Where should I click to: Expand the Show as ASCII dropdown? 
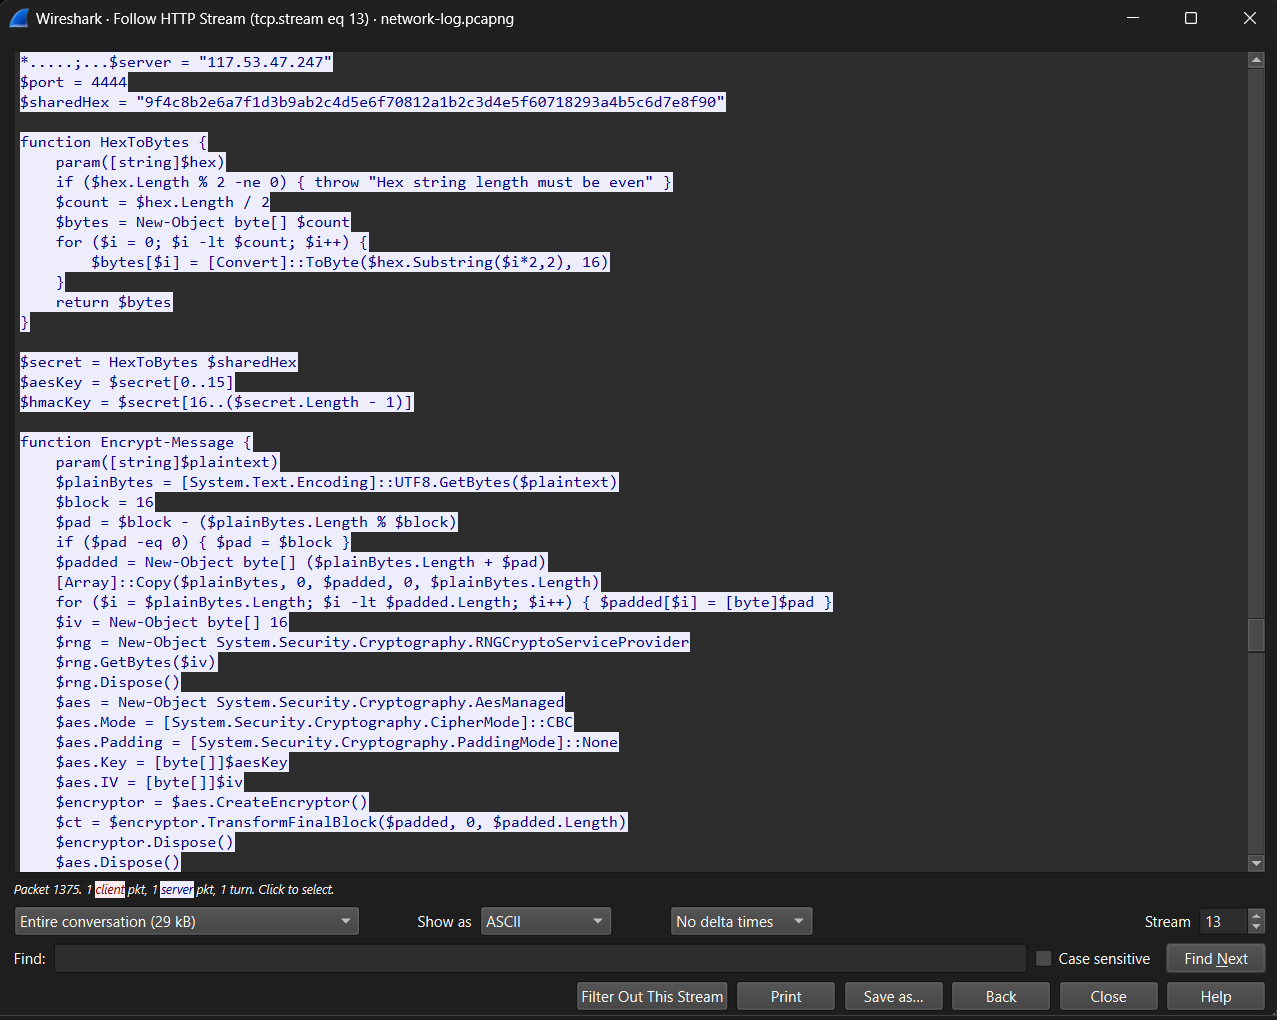(x=546, y=922)
